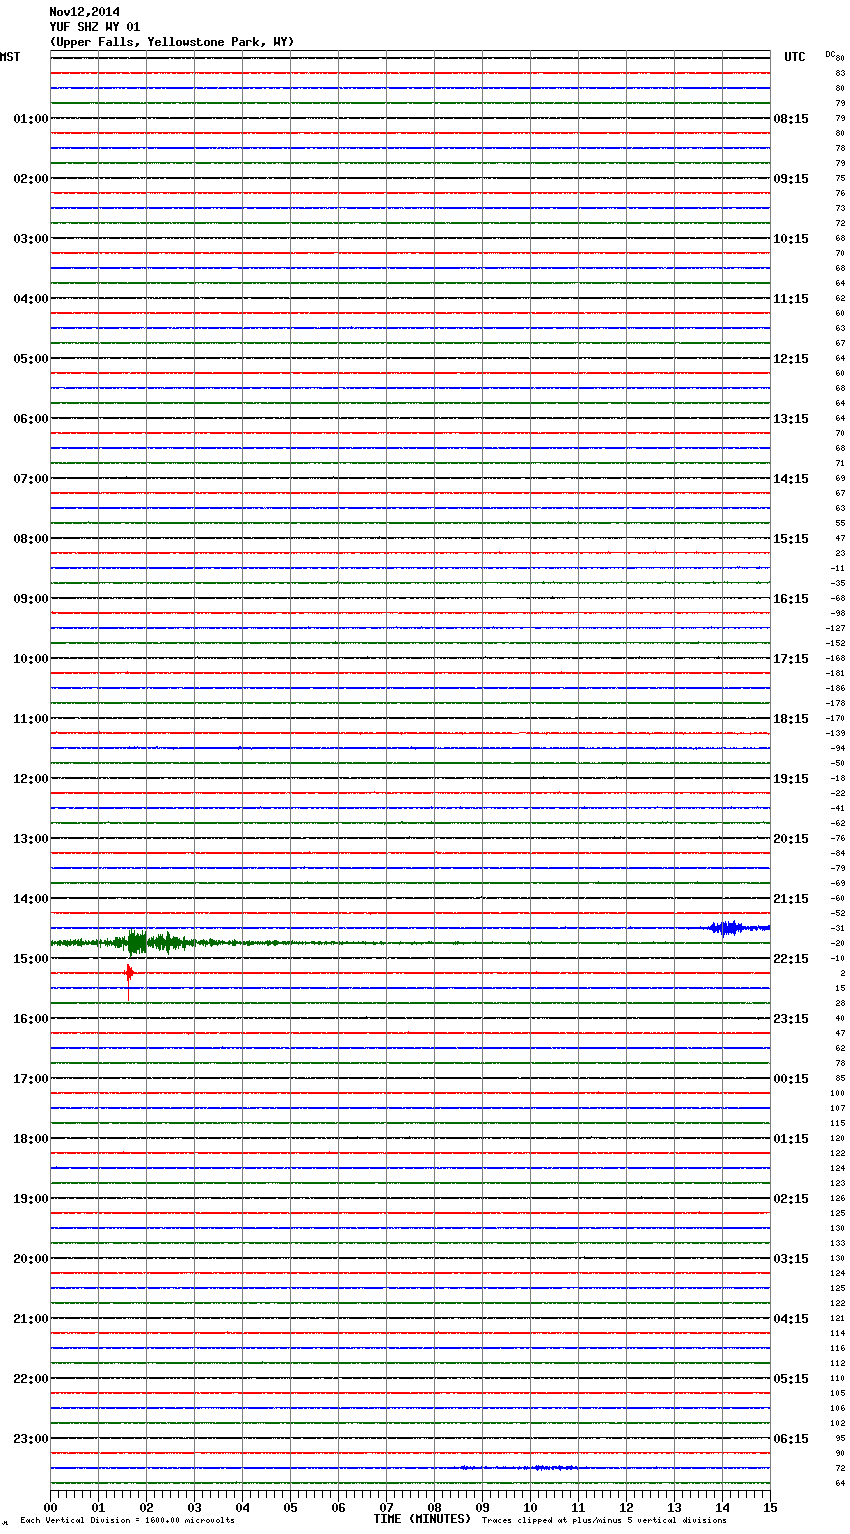The image size is (850, 1534).
Task: Click the 00 minute axis tick label
Action: click(50, 1507)
